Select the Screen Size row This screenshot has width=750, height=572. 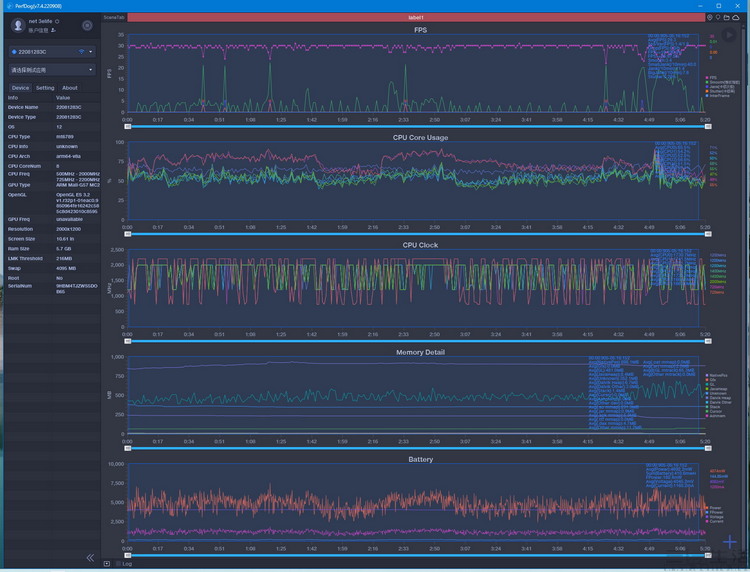53,239
